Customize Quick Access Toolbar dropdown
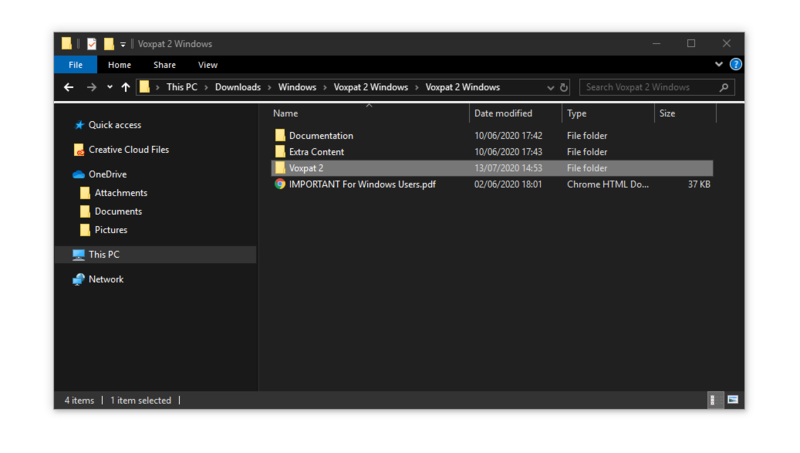 point(123,44)
